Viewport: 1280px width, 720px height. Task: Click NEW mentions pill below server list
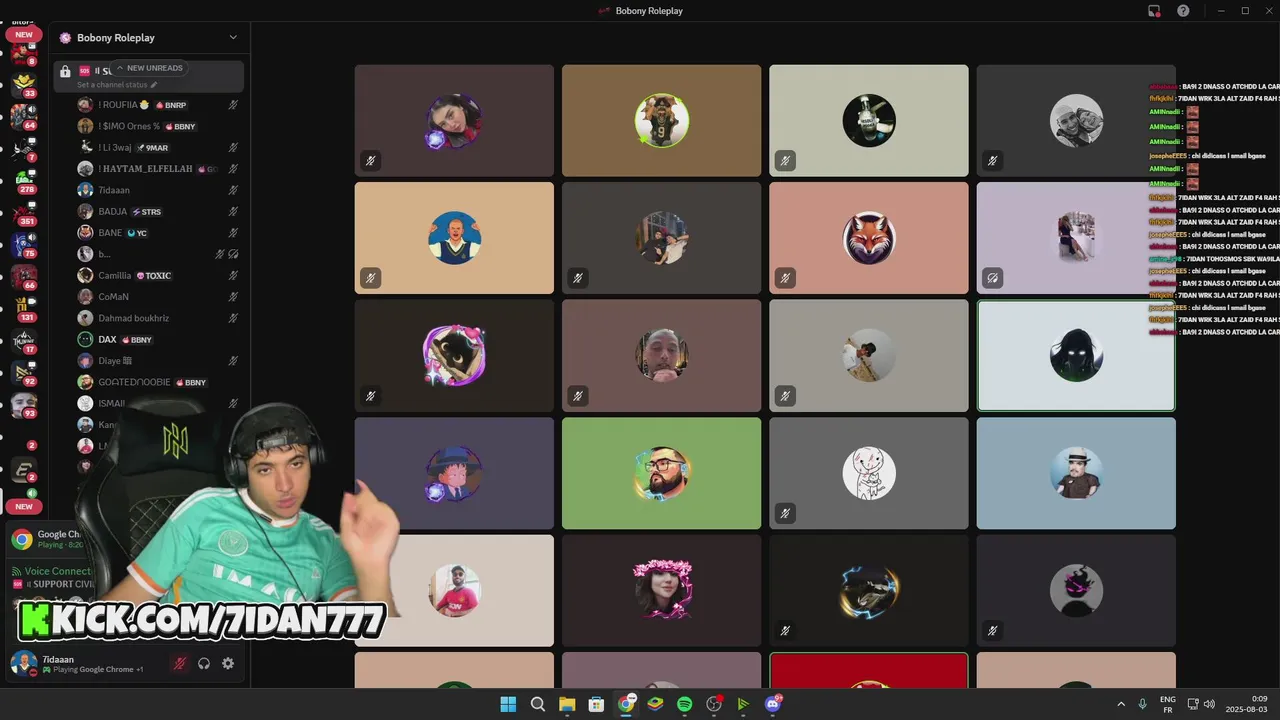pyautogui.click(x=24, y=507)
